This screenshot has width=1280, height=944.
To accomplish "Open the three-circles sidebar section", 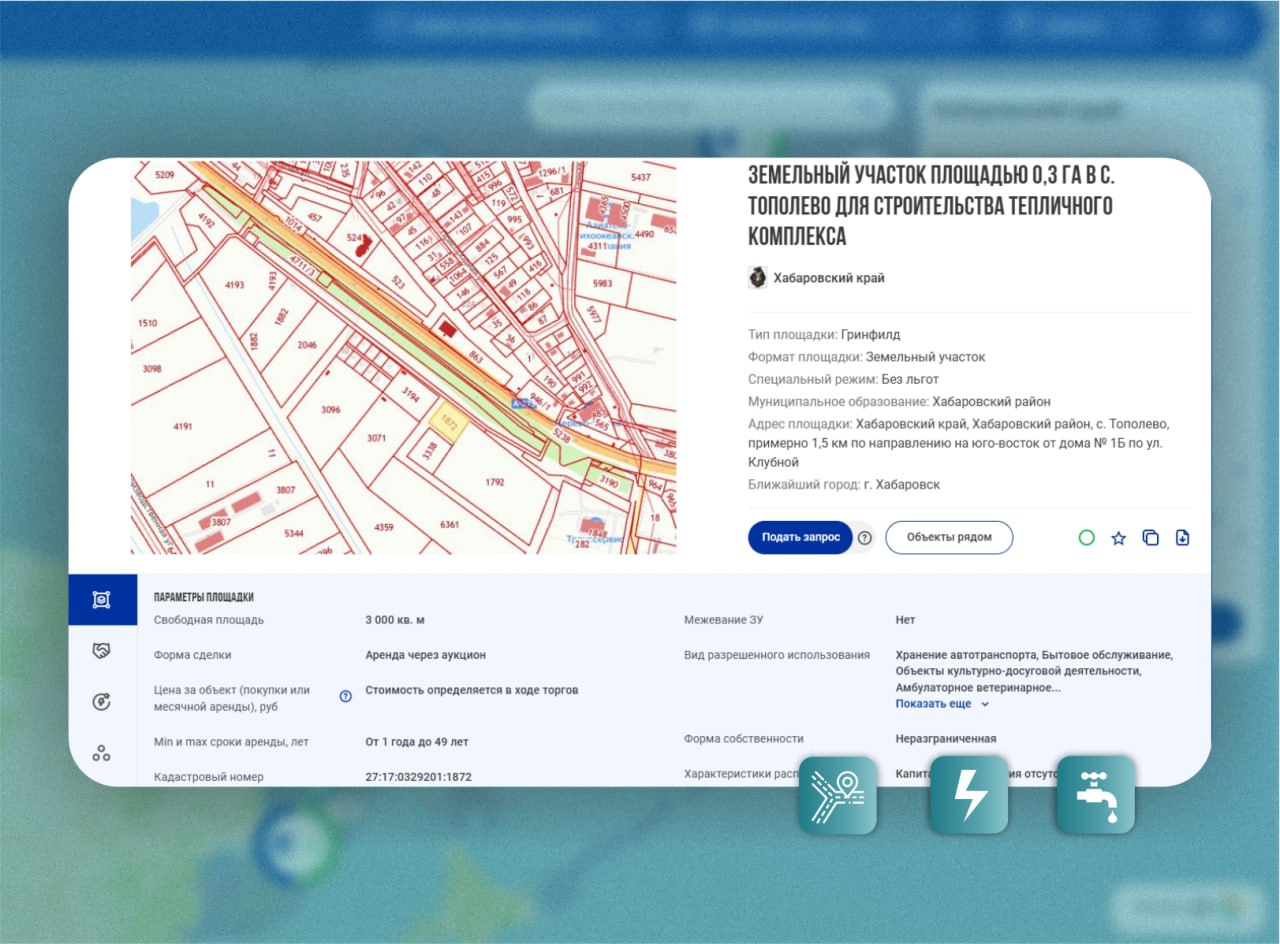I will click(x=102, y=753).
